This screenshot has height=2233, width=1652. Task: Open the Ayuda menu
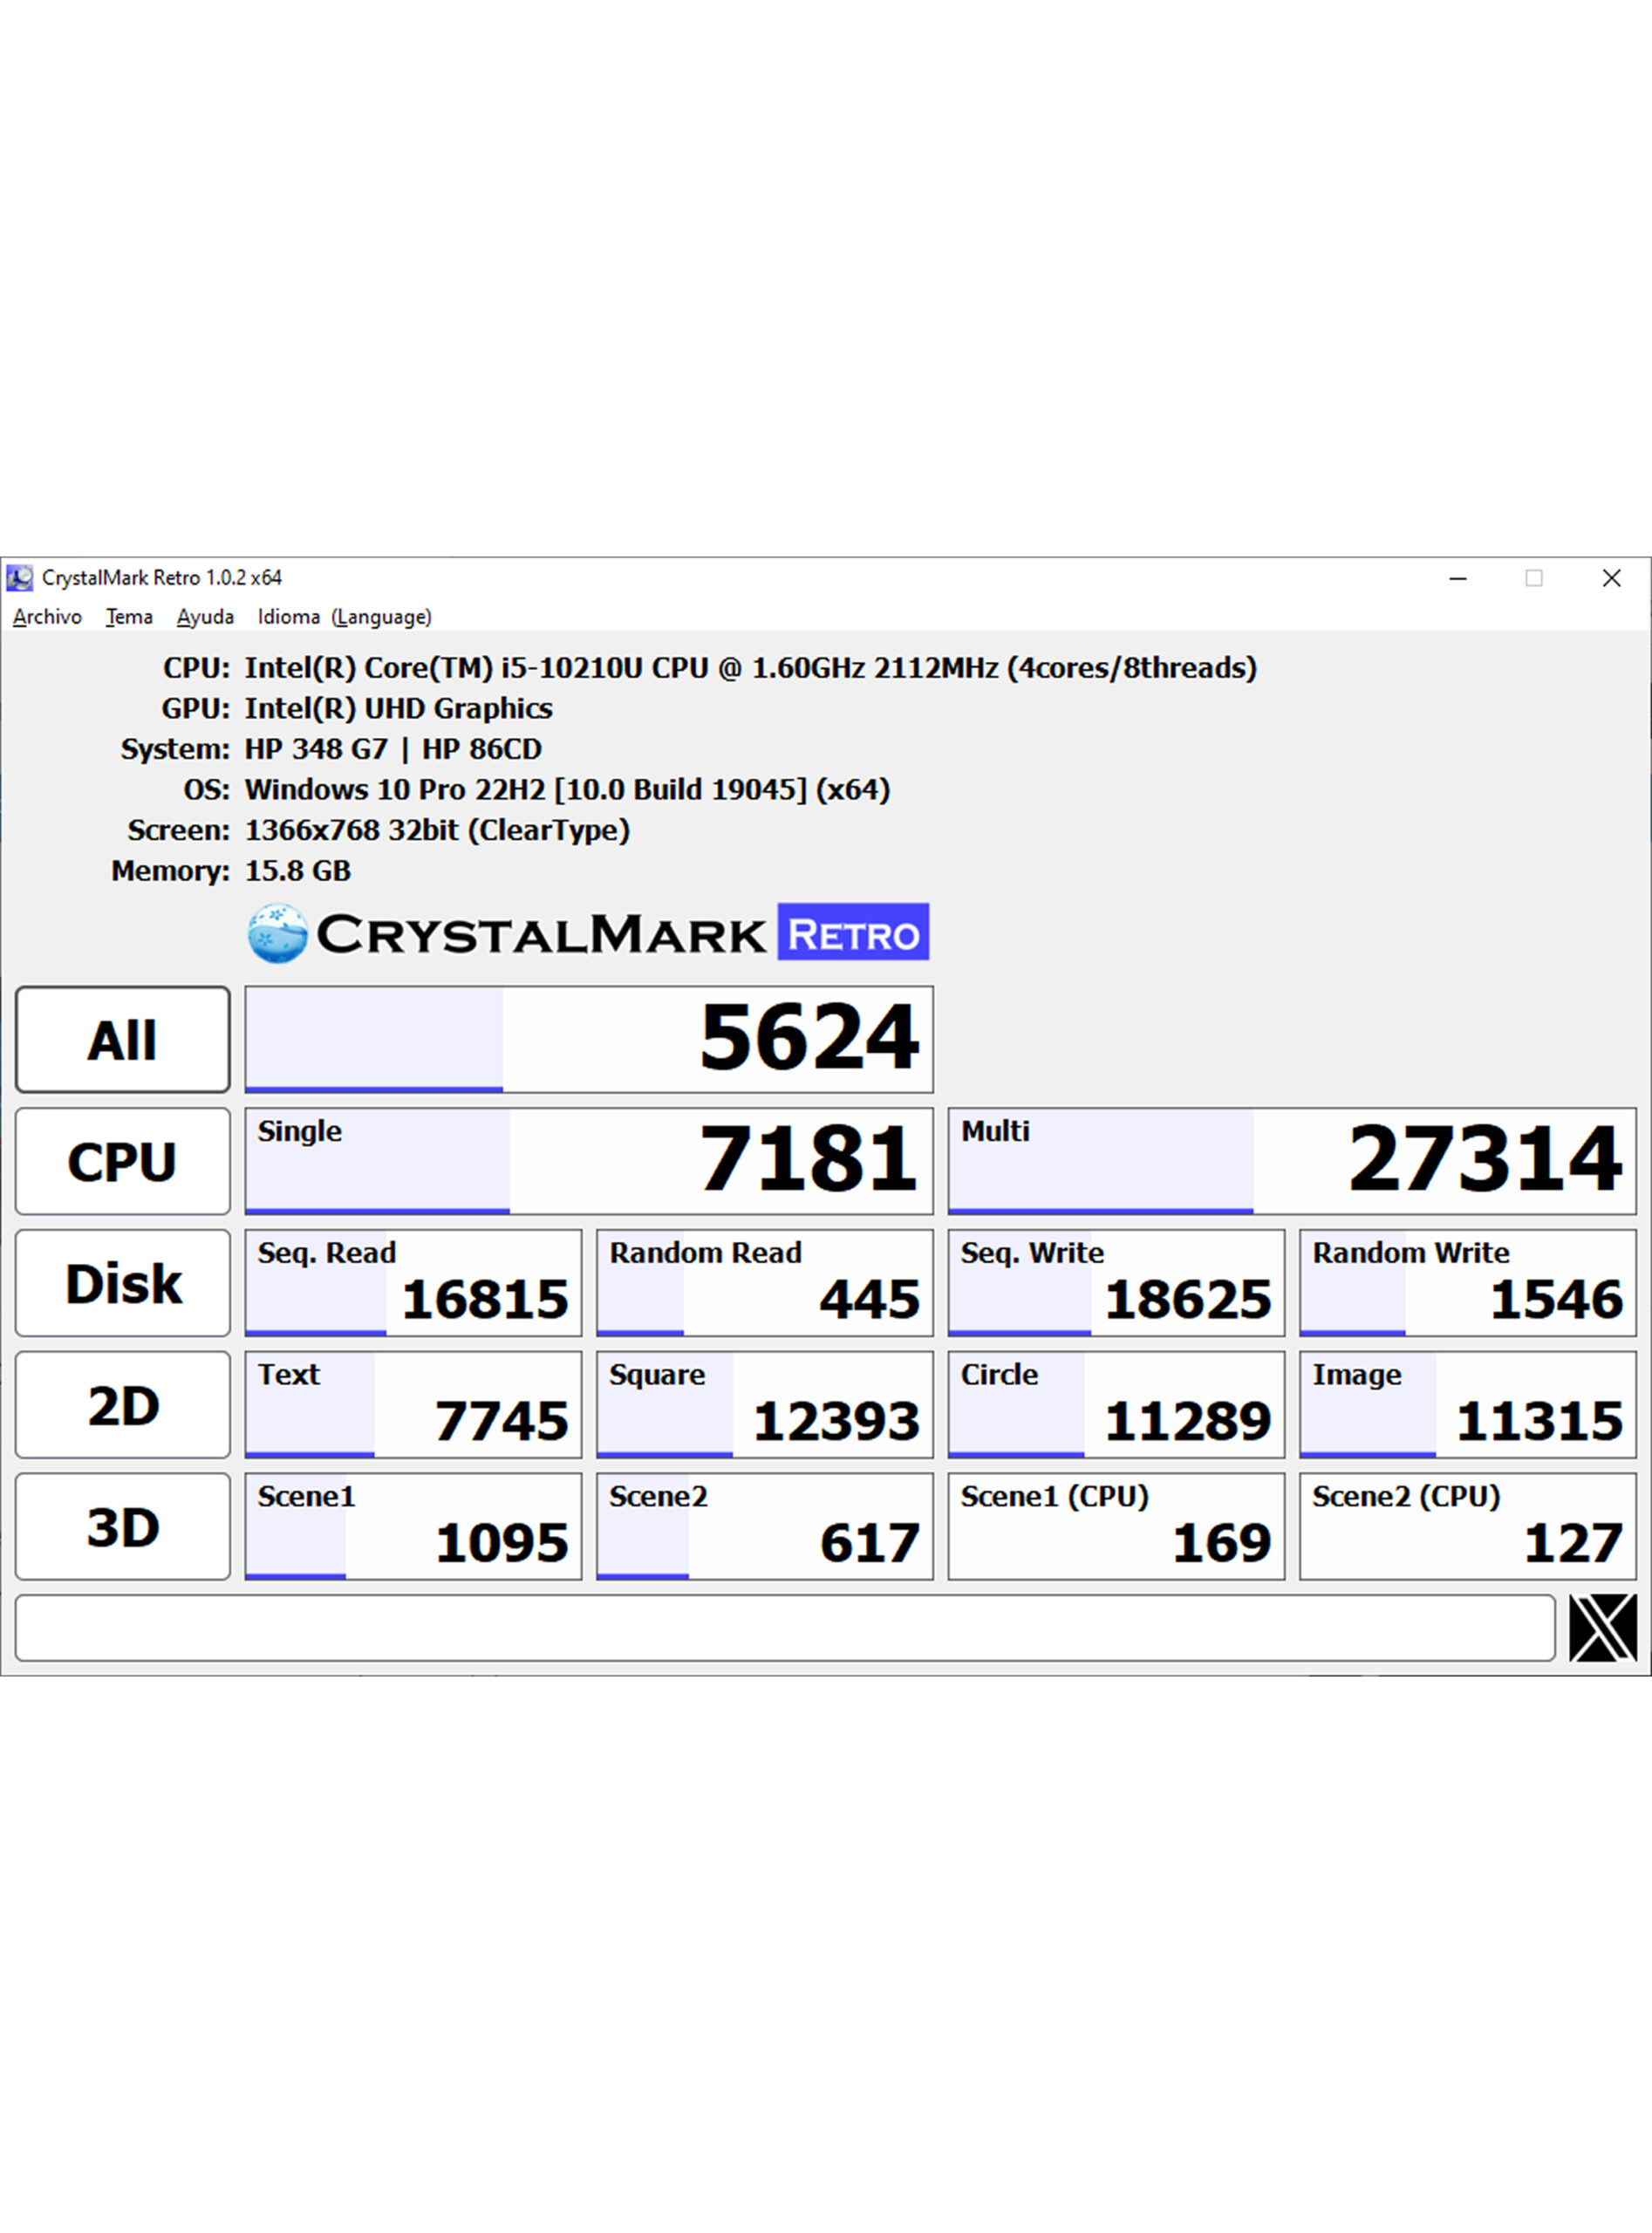coord(205,617)
